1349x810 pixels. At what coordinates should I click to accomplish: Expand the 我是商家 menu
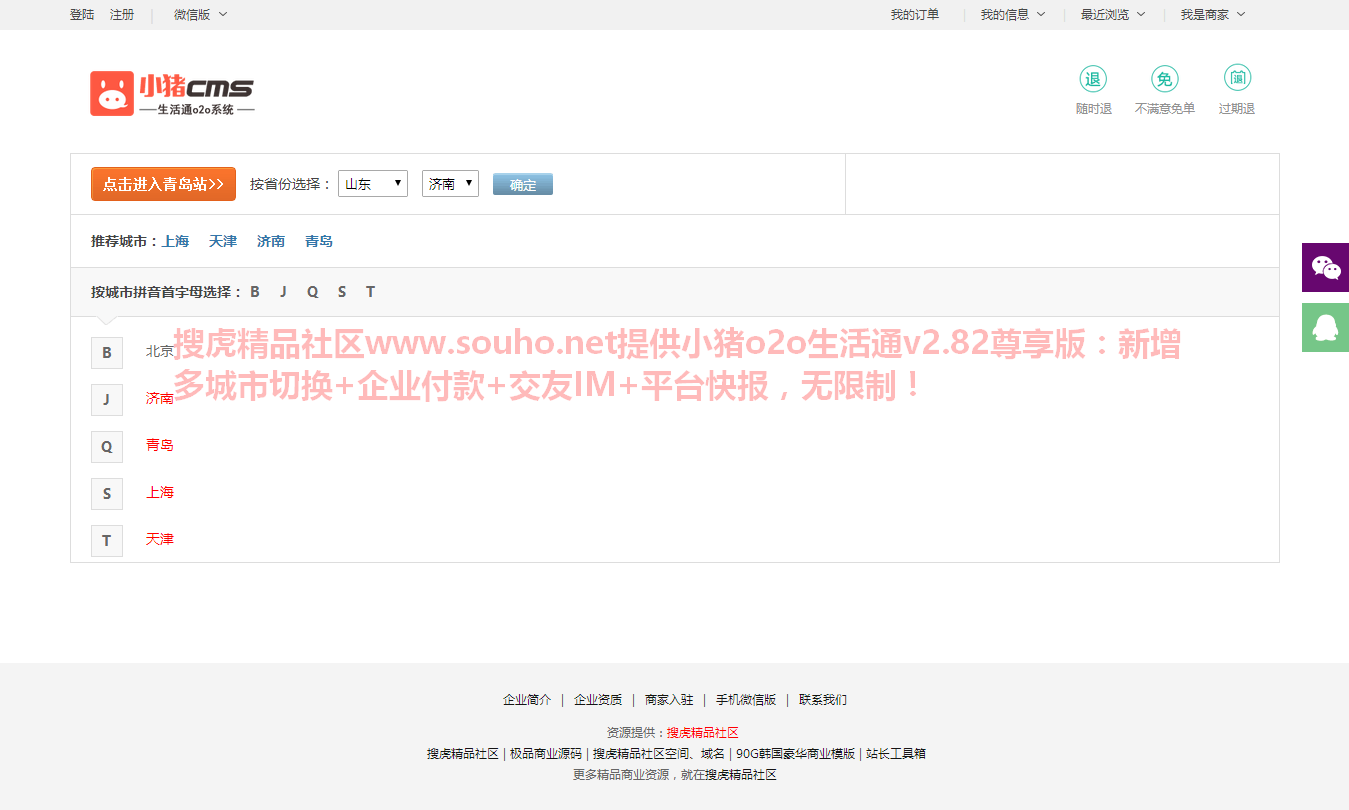[x=1212, y=14]
